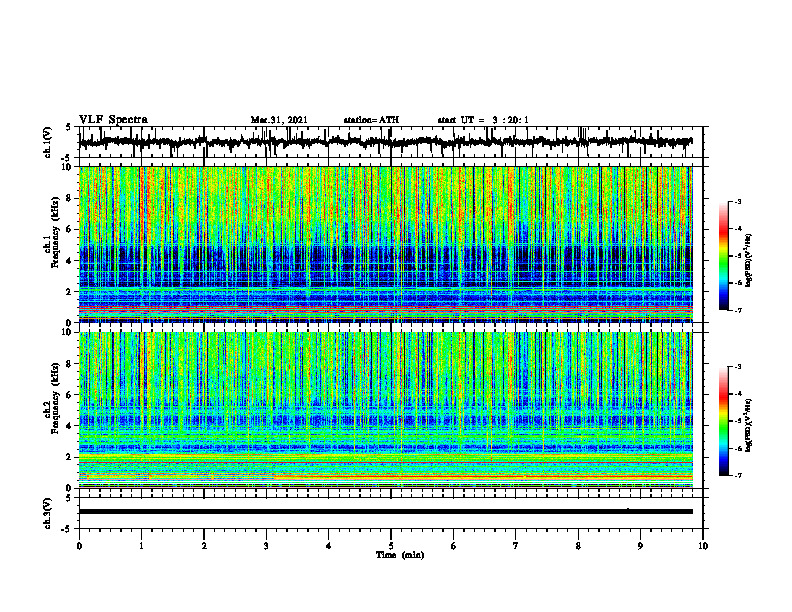Click the "-5" tick on the ch.1(V) axis
This screenshot has height=612, width=792.
tap(68, 159)
